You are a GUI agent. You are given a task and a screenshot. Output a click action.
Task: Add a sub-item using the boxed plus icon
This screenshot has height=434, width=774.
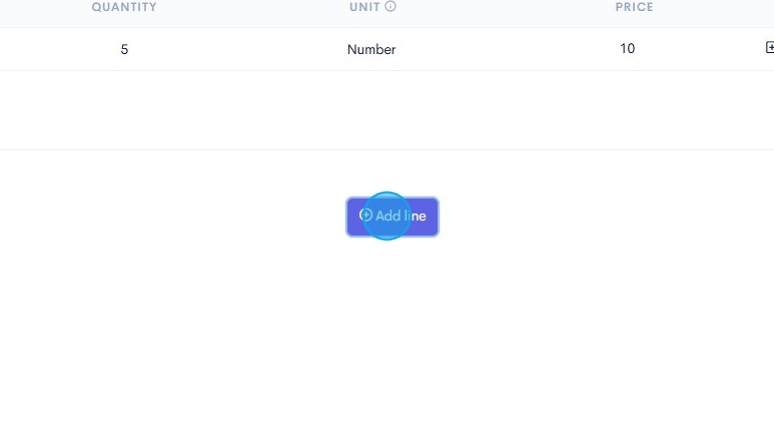click(770, 47)
